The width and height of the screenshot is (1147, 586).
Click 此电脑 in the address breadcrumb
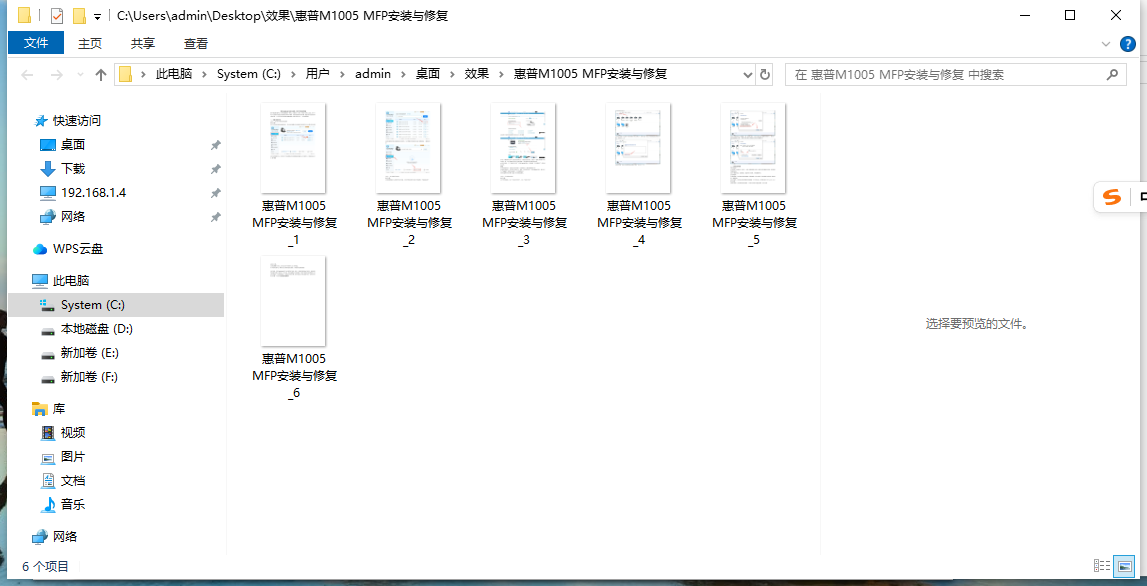tap(174, 74)
